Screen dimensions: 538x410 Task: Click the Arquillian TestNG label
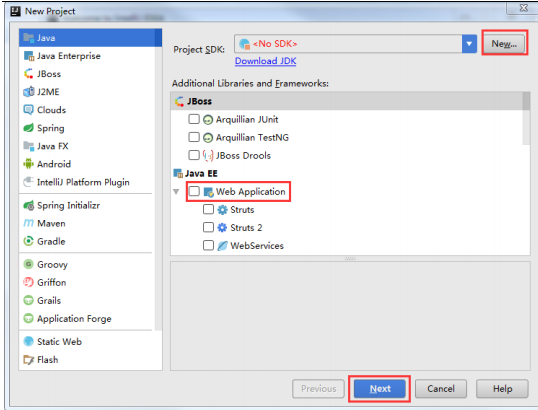(252, 138)
